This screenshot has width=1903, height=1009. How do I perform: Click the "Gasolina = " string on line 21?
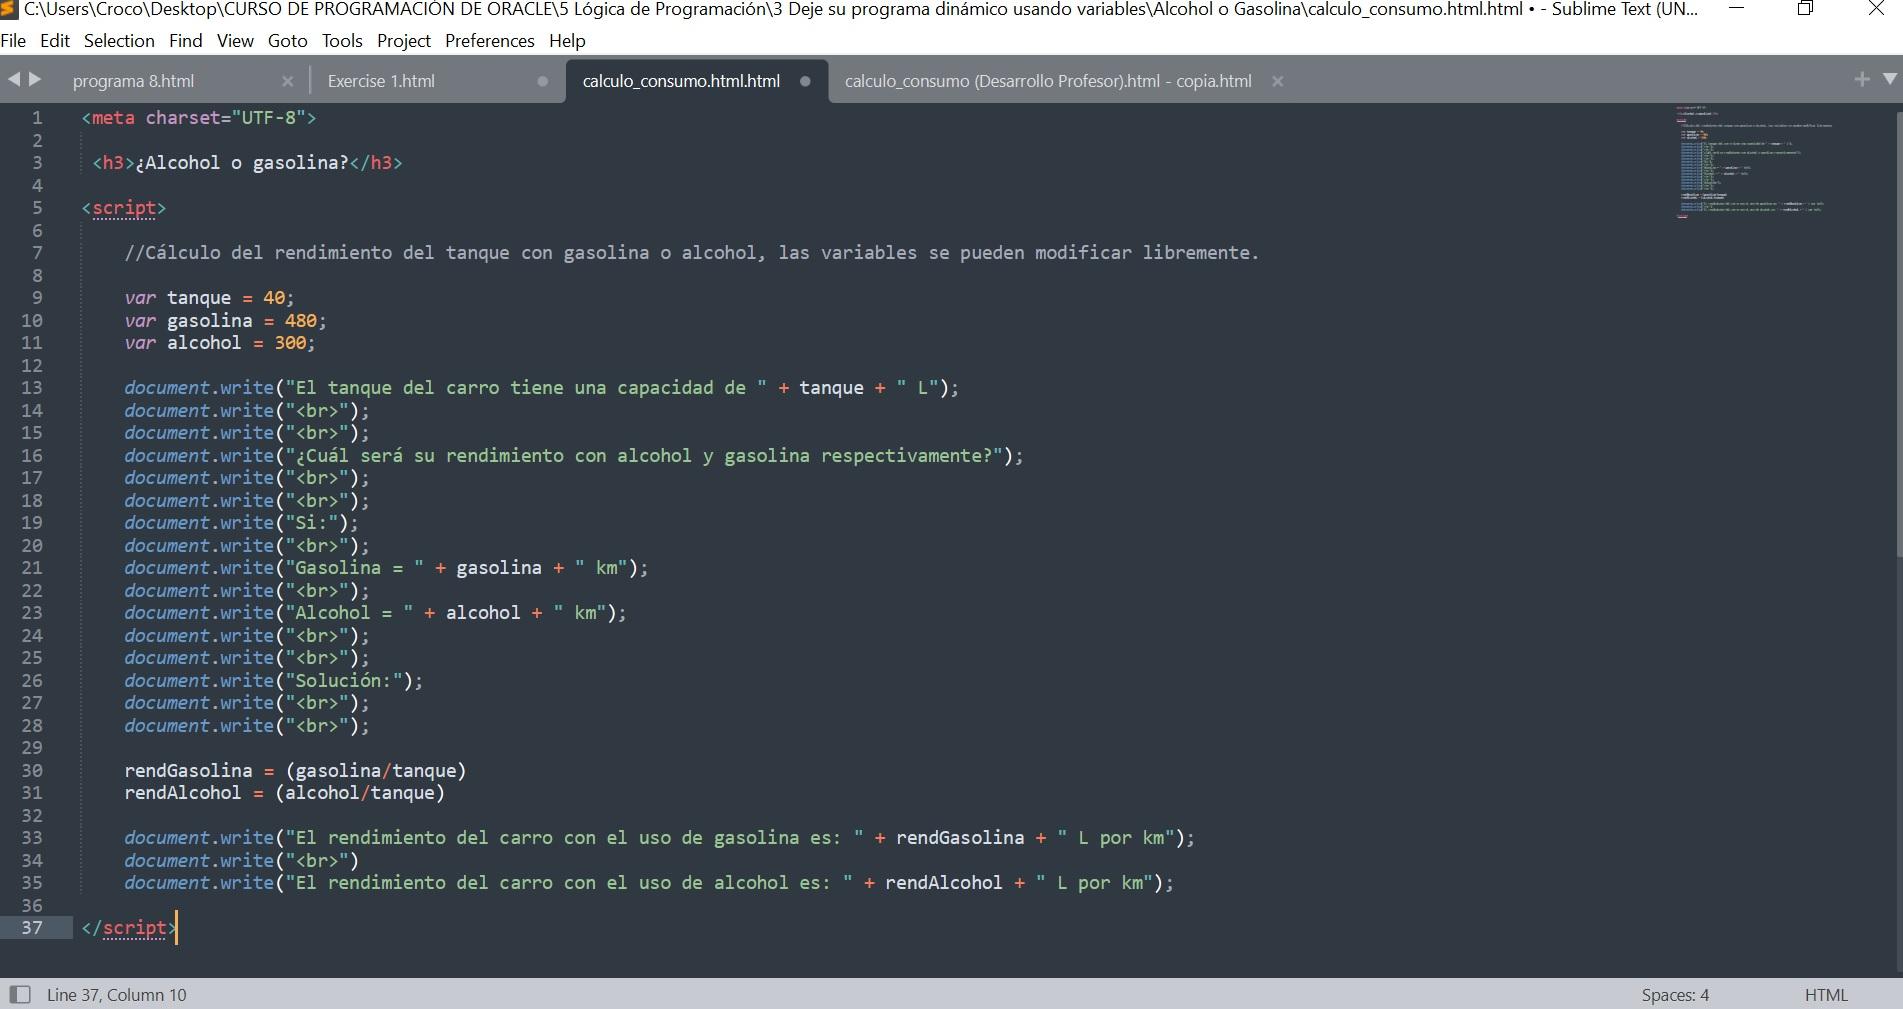(x=355, y=568)
